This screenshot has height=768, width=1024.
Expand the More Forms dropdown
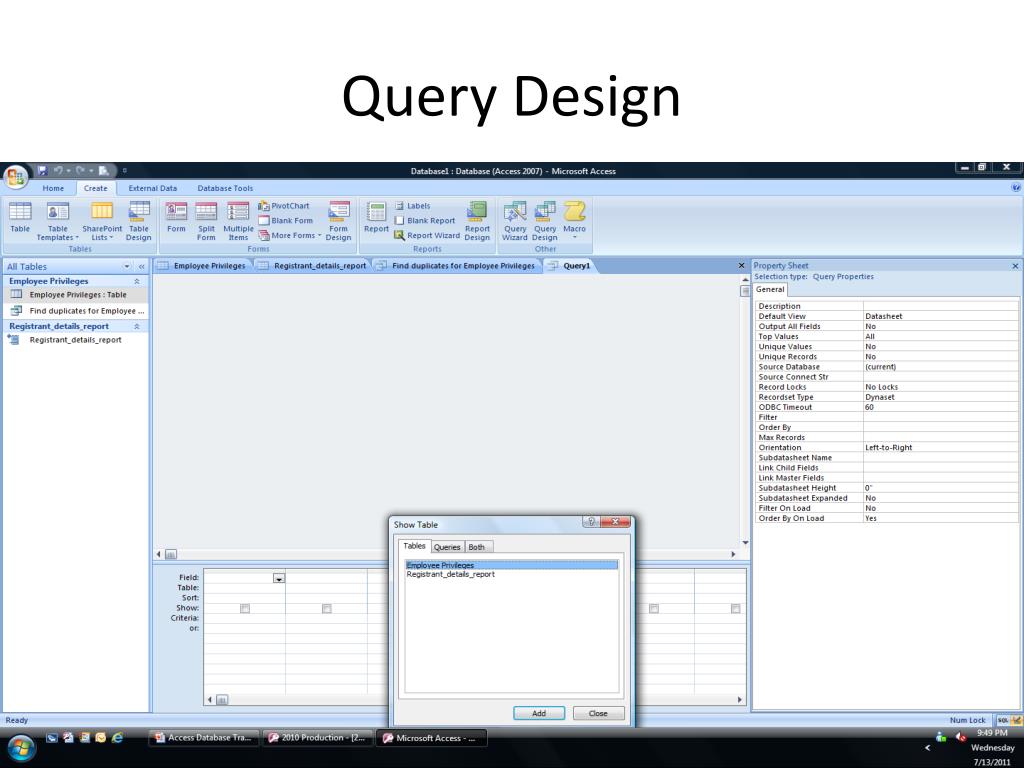coord(290,235)
